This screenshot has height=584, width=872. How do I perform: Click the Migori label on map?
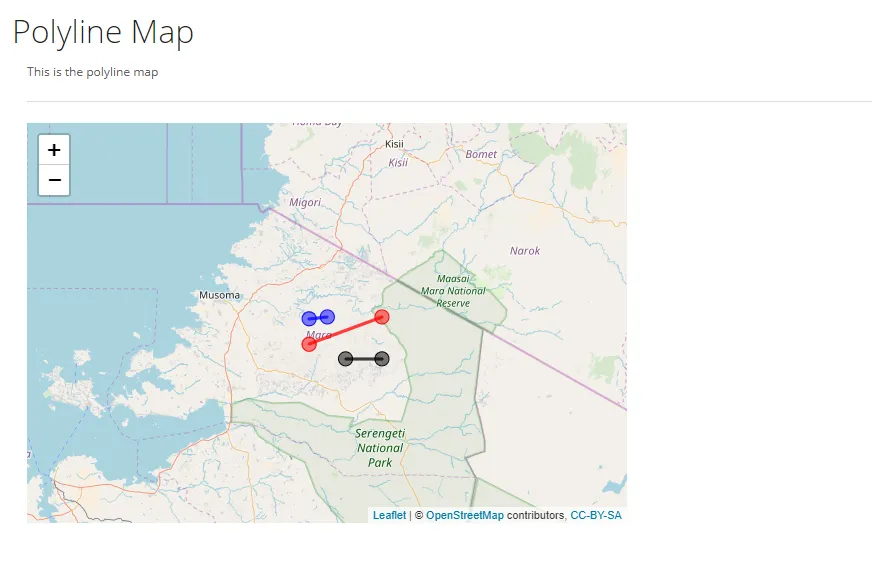(305, 202)
